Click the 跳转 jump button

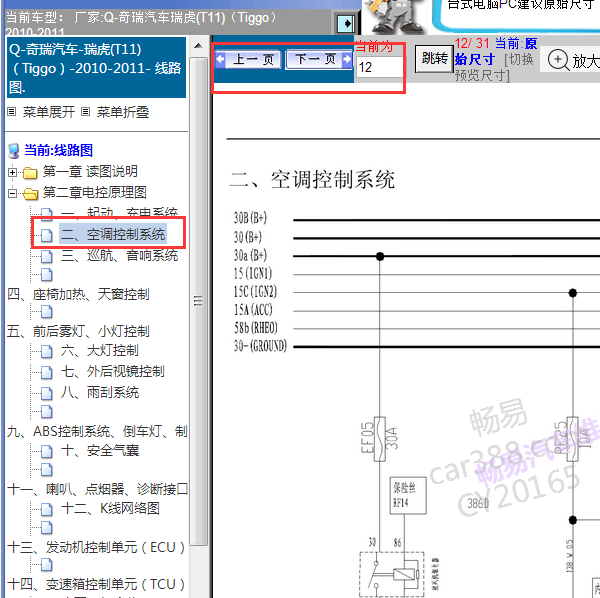point(434,59)
